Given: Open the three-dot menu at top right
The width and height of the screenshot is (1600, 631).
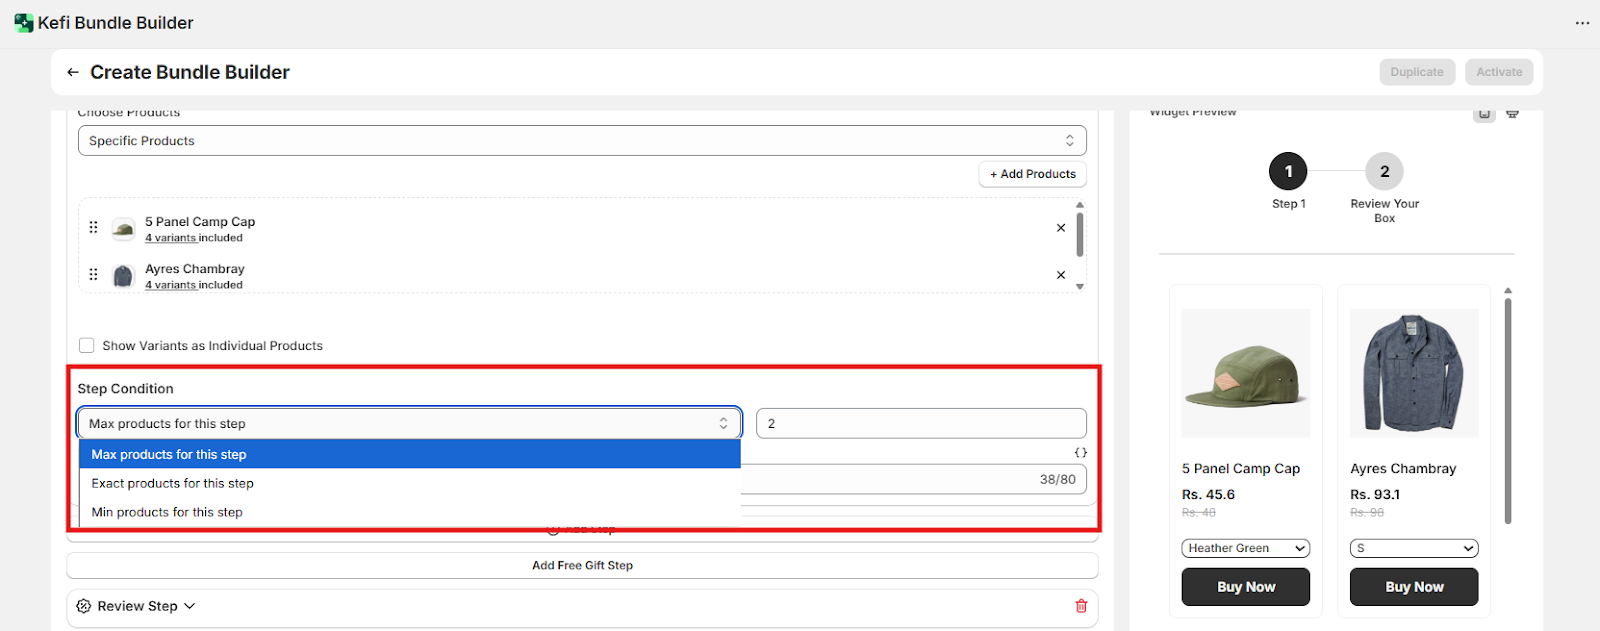Looking at the screenshot, I should point(1582,23).
